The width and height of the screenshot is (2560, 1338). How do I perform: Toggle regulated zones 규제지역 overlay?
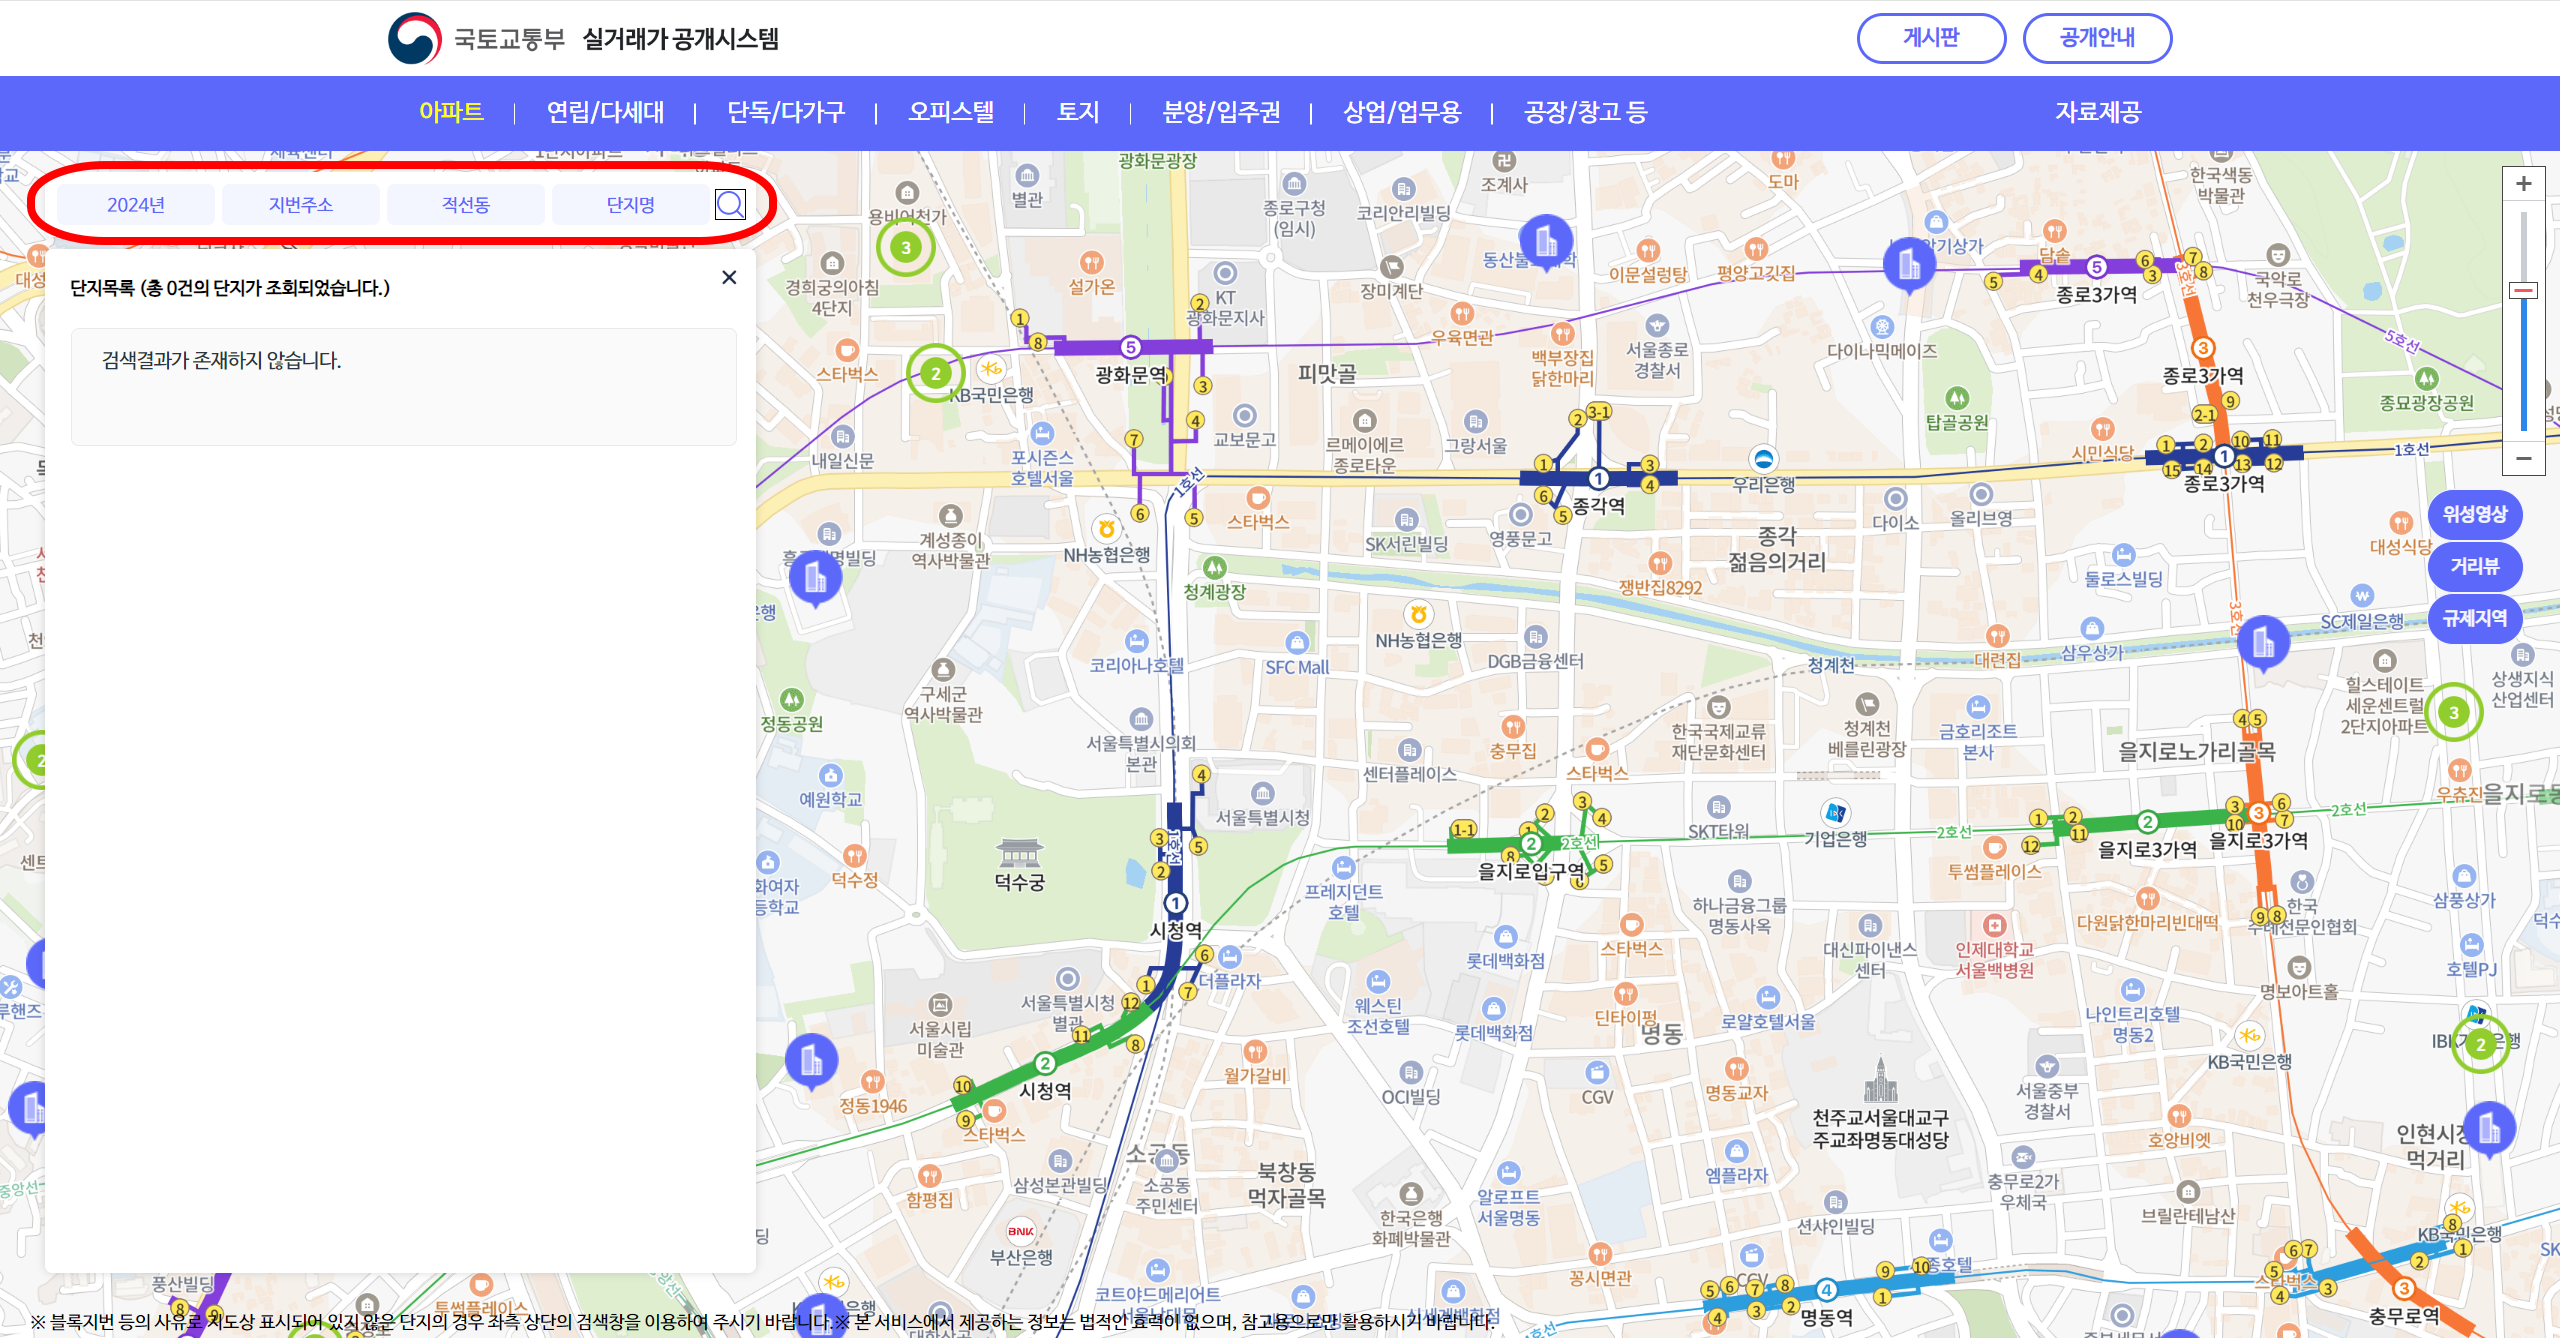pyautogui.click(x=2474, y=619)
